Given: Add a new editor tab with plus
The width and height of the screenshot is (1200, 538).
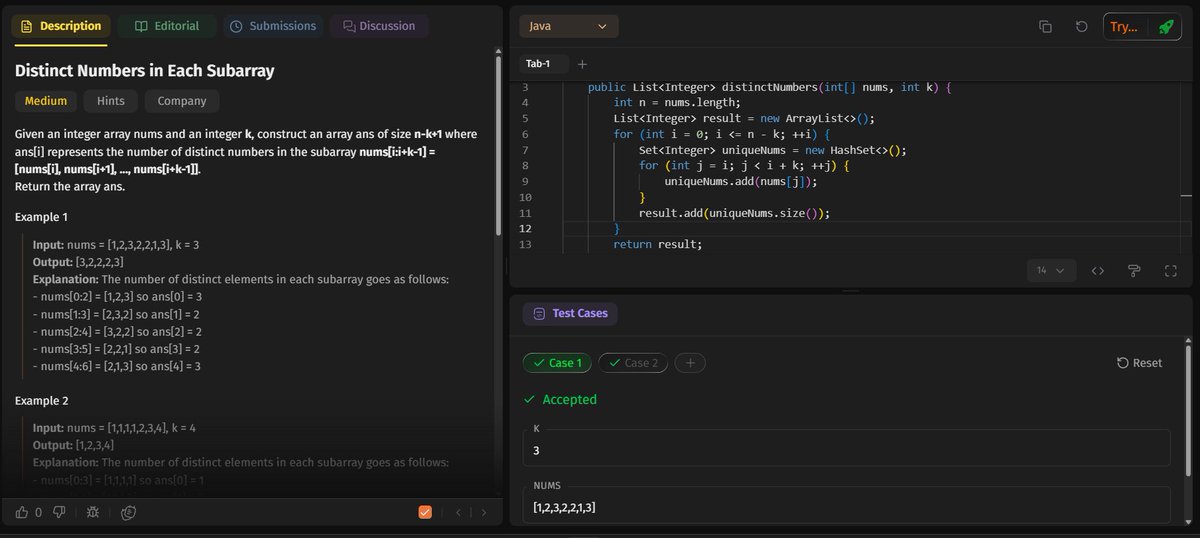Looking at the screenshot, I should (x=582, y=64).
